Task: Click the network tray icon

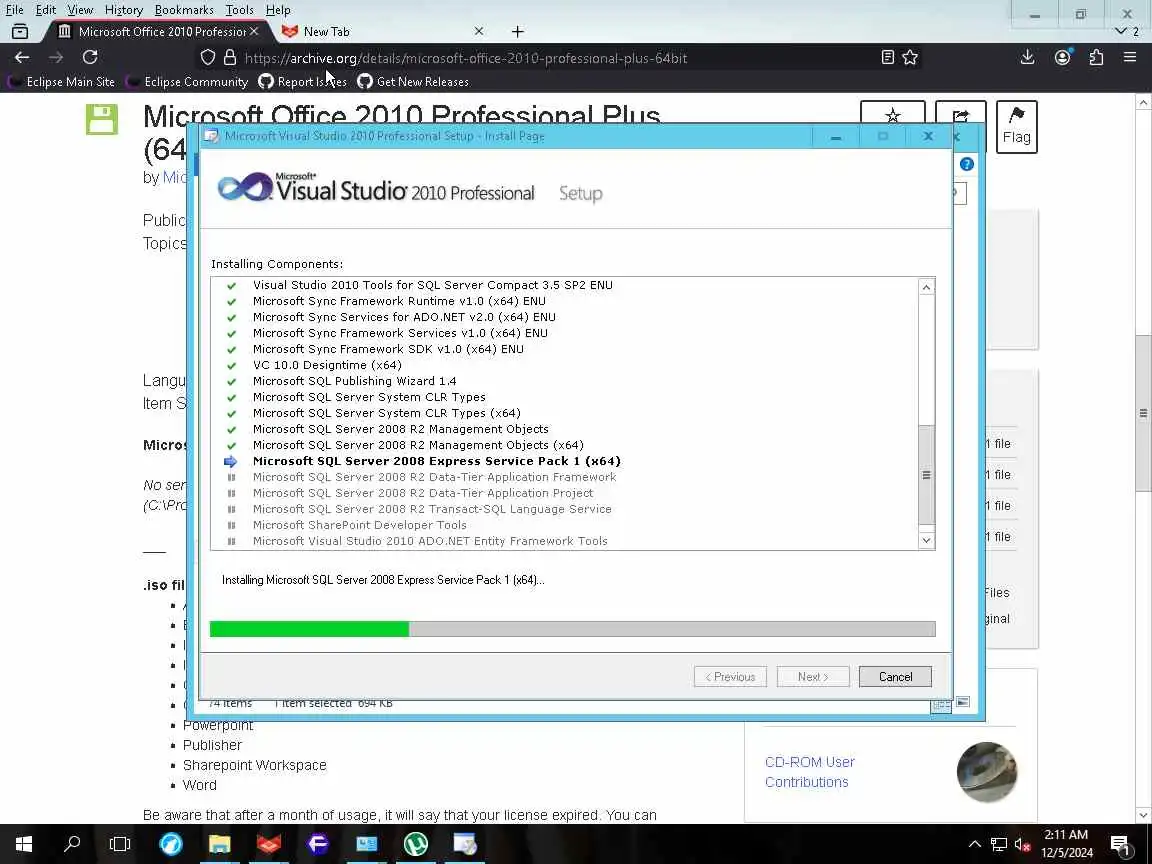Action: pos(998,844)
